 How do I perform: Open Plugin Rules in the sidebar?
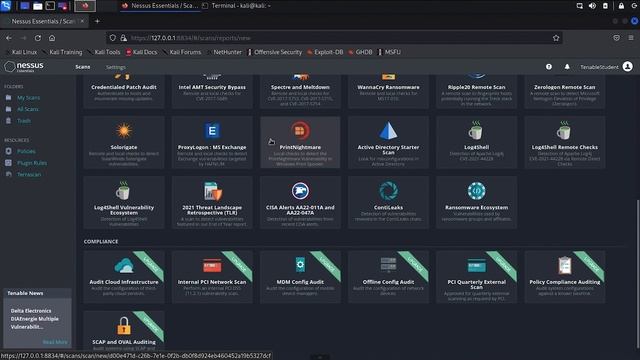point(32,163)
